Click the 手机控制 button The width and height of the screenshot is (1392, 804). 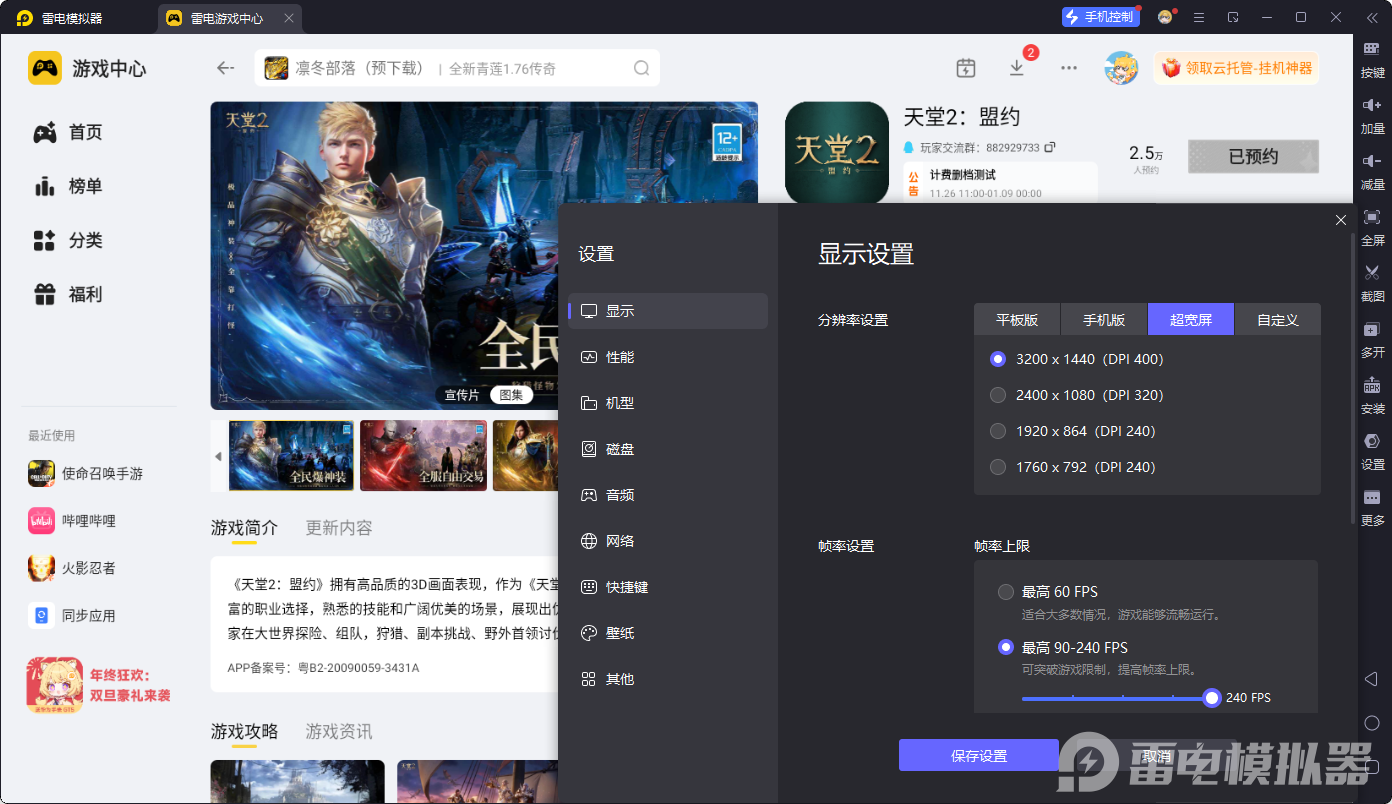click(1100, 17)
